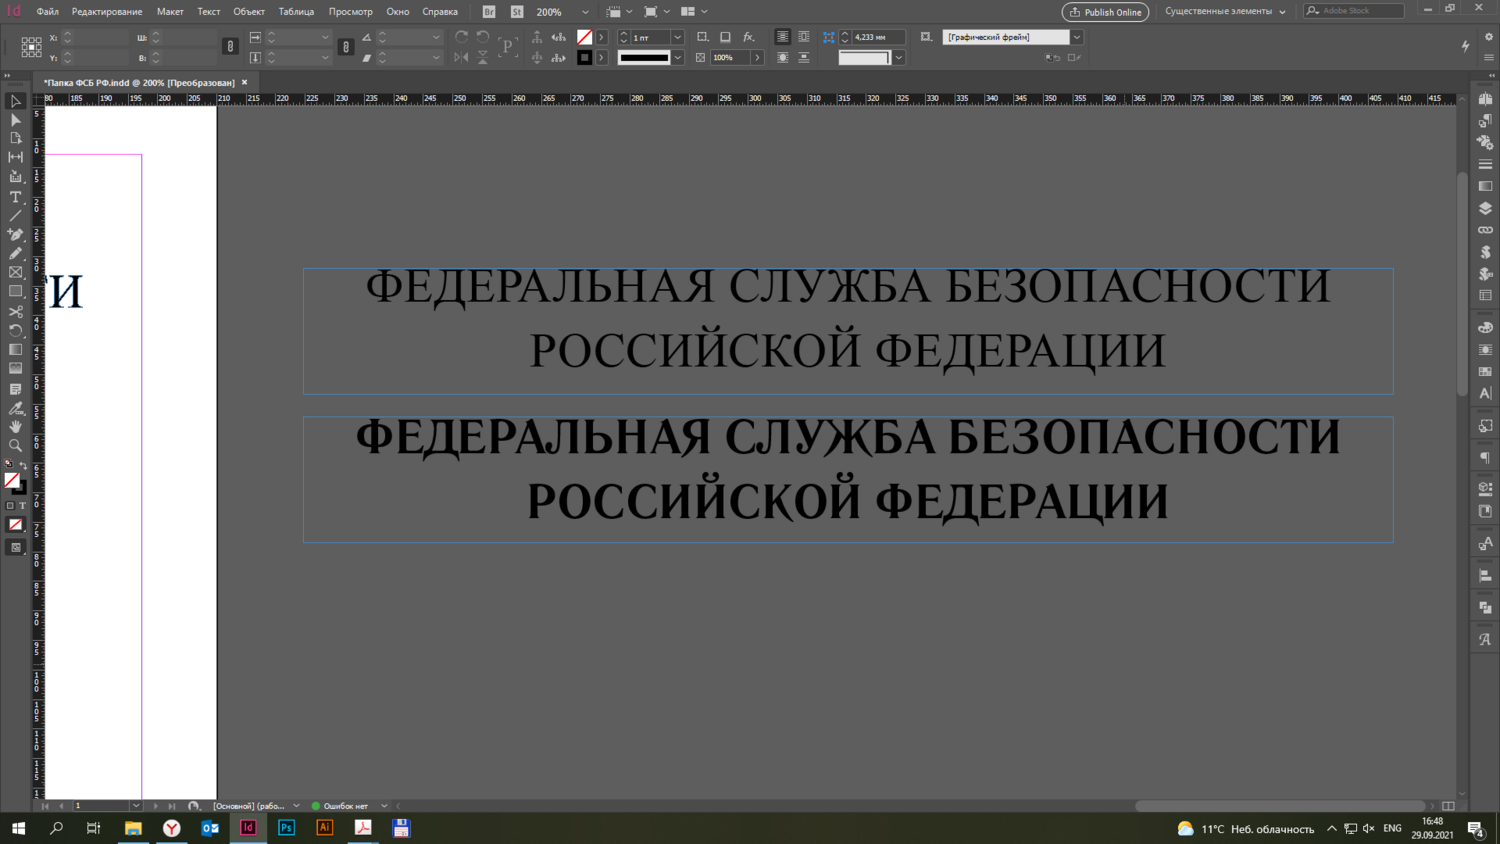
Task: Open the Графический фрейм object style dropdown
Action: tap(1077, 37)
